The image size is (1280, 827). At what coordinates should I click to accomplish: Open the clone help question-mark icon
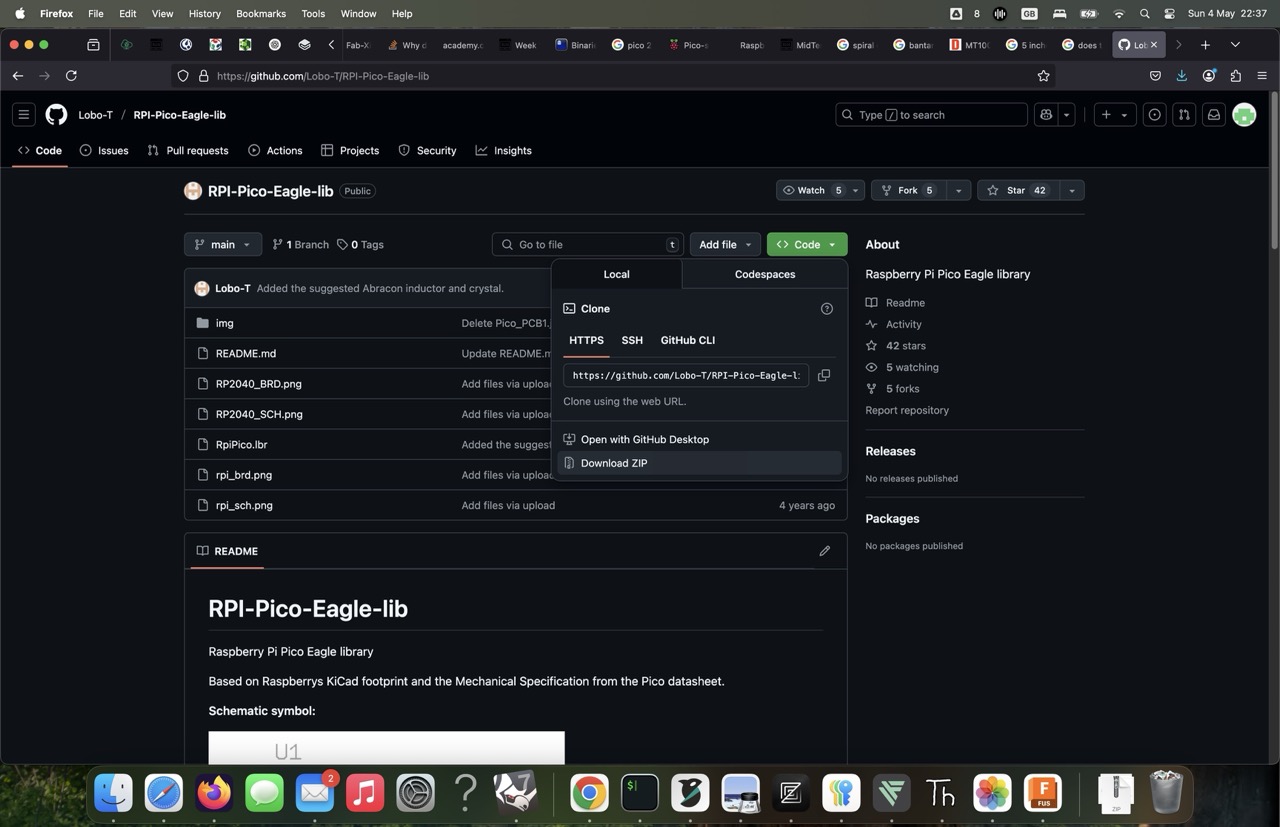click(826, 309)
